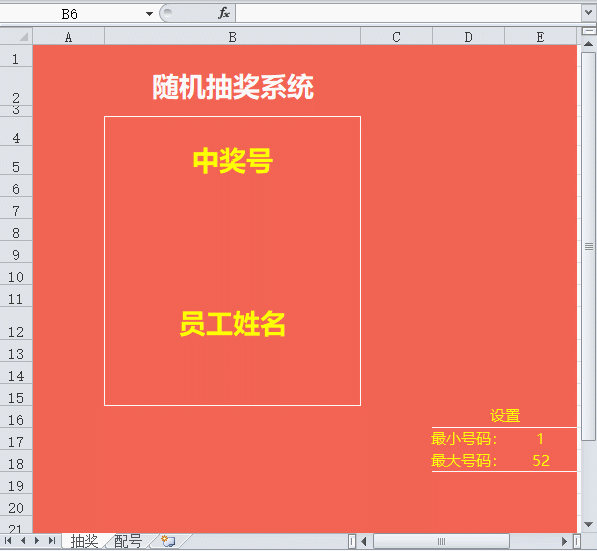This screenshot has height=551, width=597.
Task: Go to next sheet tab arrow
Action: click(37, 540)
